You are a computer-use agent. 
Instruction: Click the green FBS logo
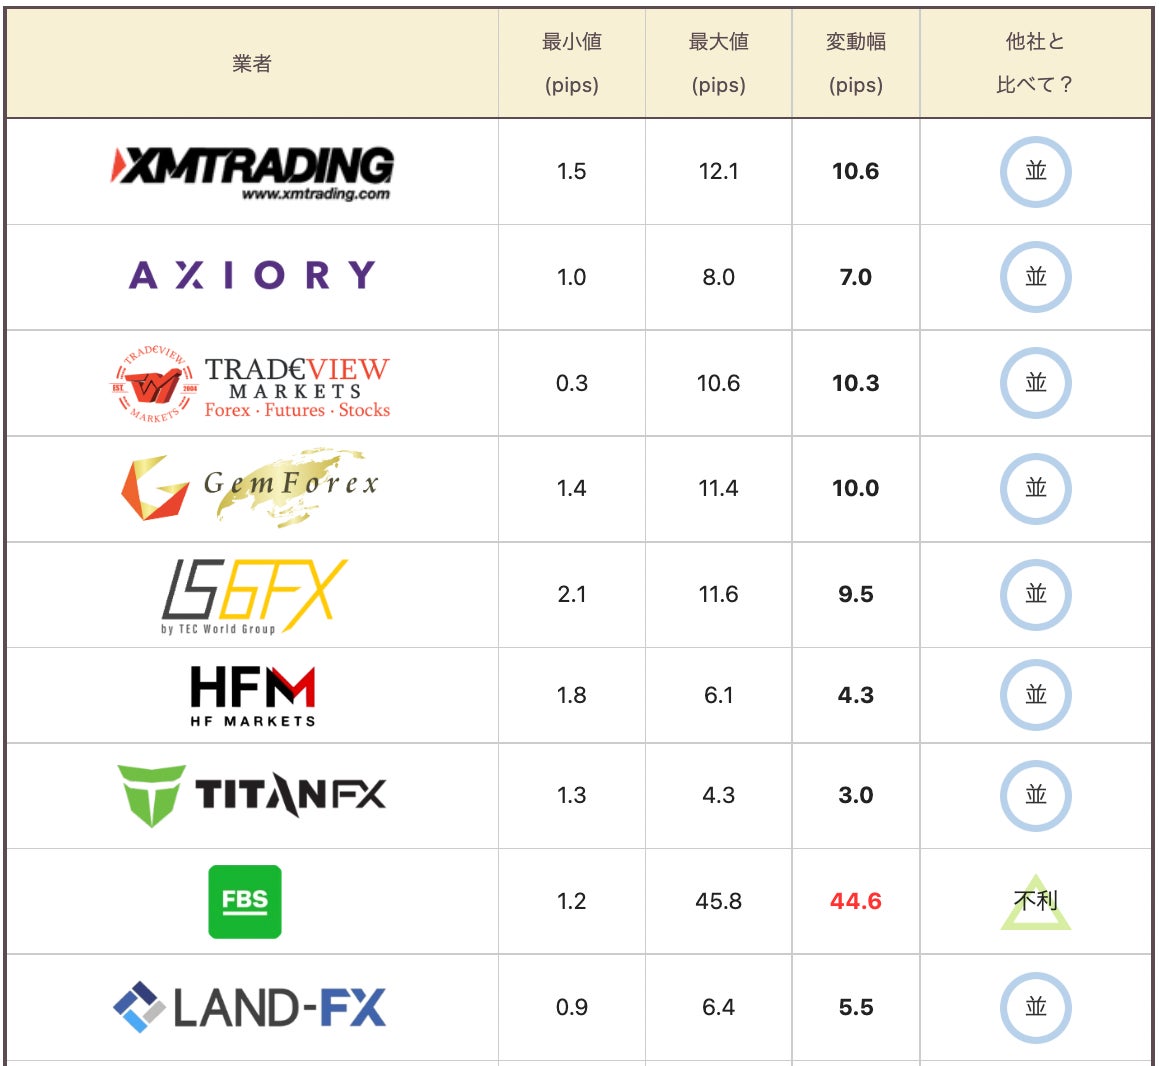coord(245,901)
